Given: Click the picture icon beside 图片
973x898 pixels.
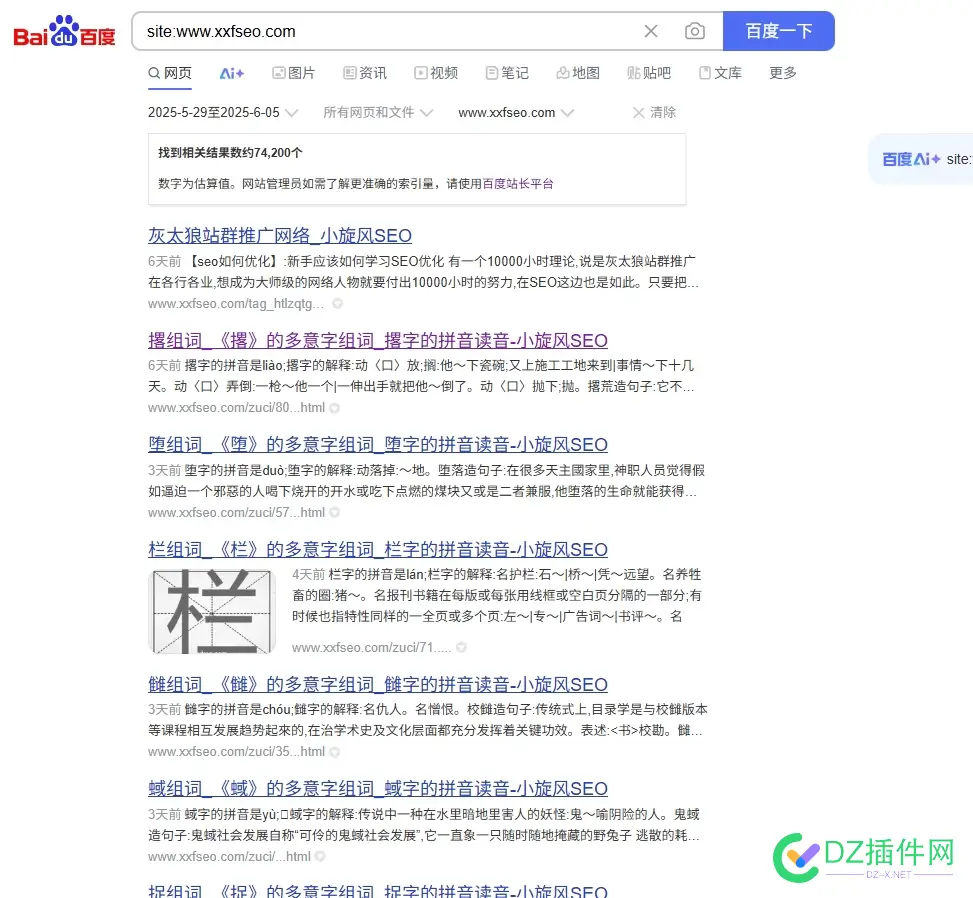Looking at the screenshot, I should click(279, 73).
